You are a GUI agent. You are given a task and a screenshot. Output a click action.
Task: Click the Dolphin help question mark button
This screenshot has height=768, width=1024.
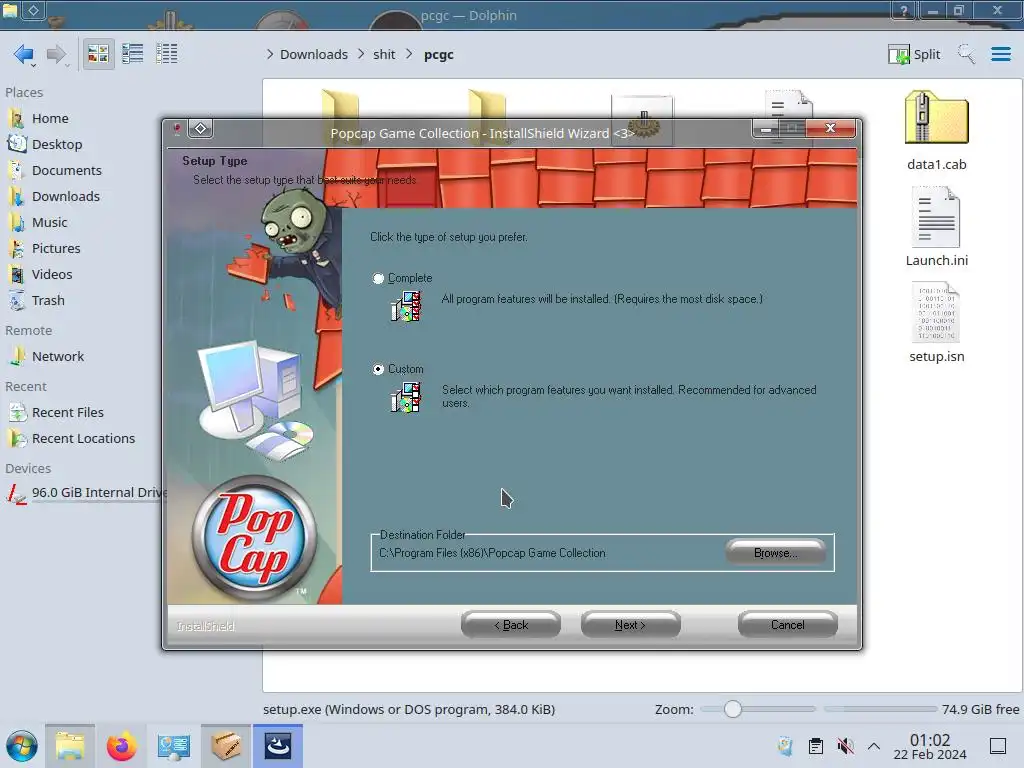pyautogui.click(x=904, y=10)
